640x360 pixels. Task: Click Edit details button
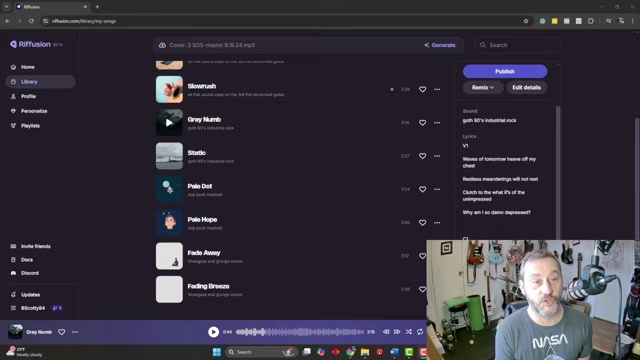click(x=527, y=87)
